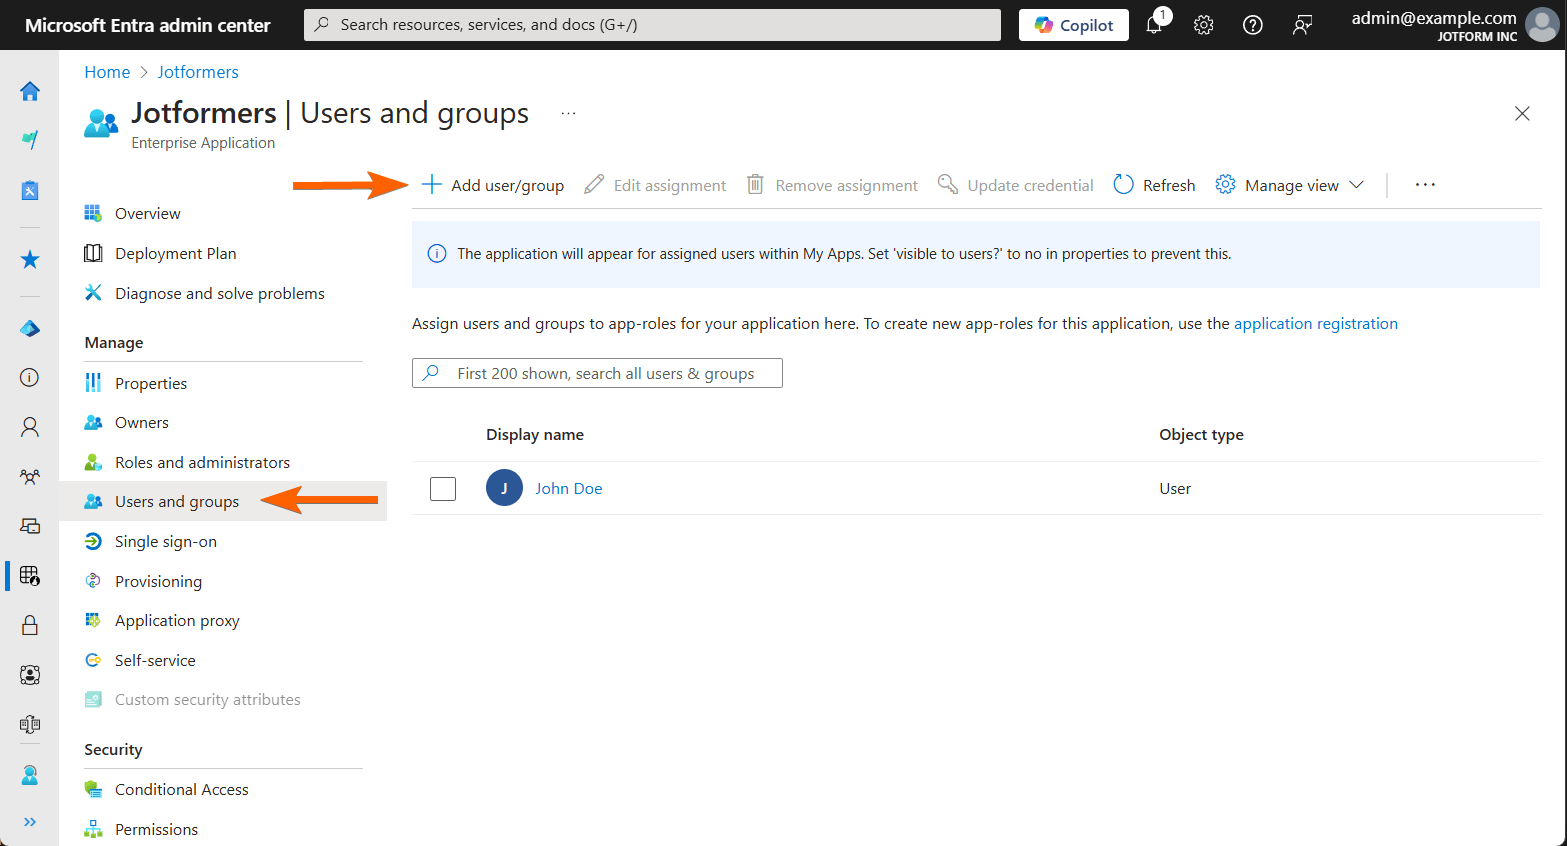Click the info icon in the banner

click(x=437, y=254)
